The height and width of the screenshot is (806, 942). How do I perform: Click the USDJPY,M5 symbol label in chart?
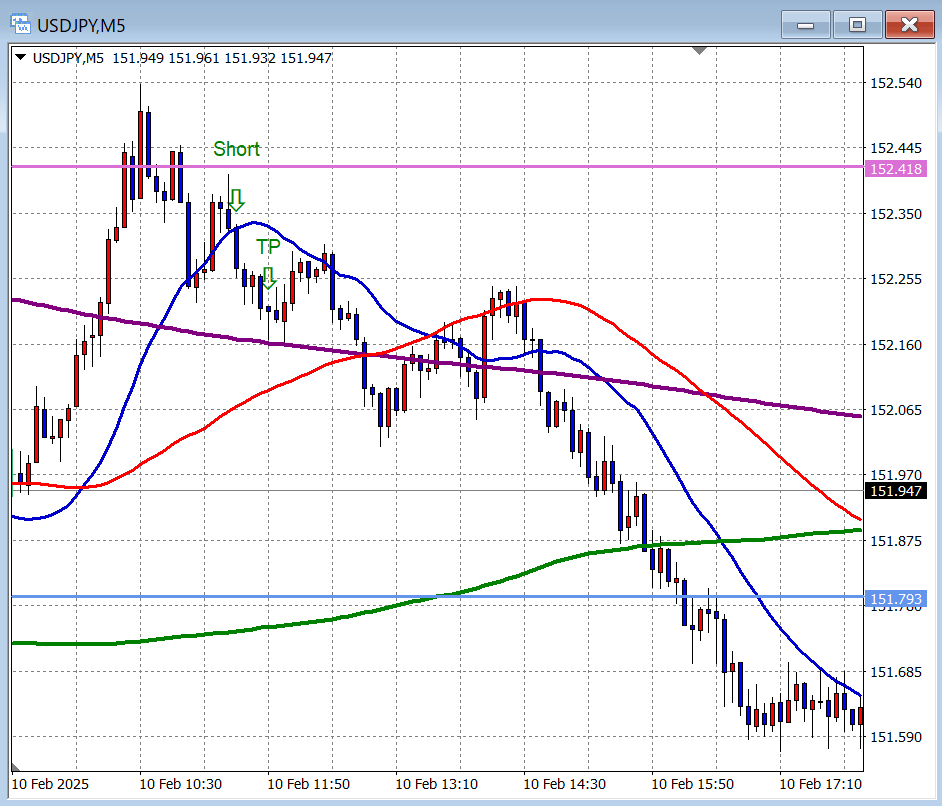pos(68,58)
